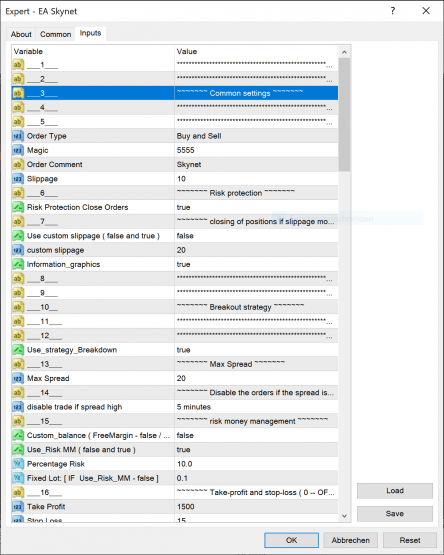The width and height of the screenshot is (444, 555).
Task: Click the help question mark in title bar
Action: [x=393, y=11]
